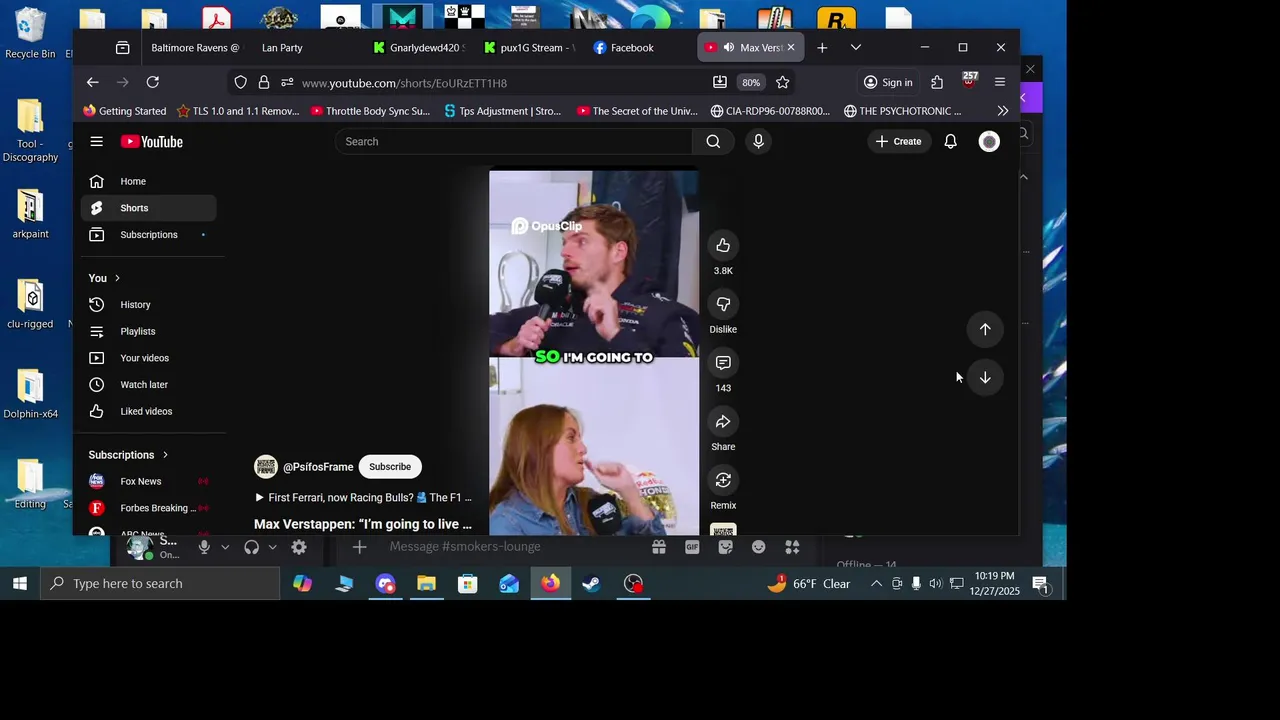Open History in YouTube sidebar
The width and height of the screenshot is (1280, 720).
click(x=149, y=305)
